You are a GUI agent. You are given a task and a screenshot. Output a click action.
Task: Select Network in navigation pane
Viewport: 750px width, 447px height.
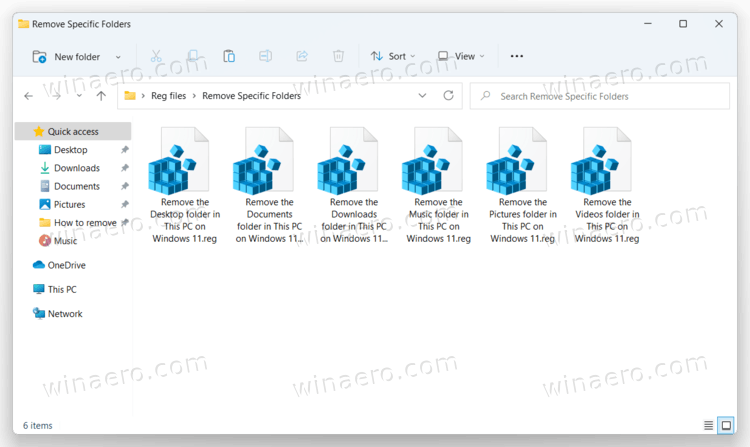point(65,314)
